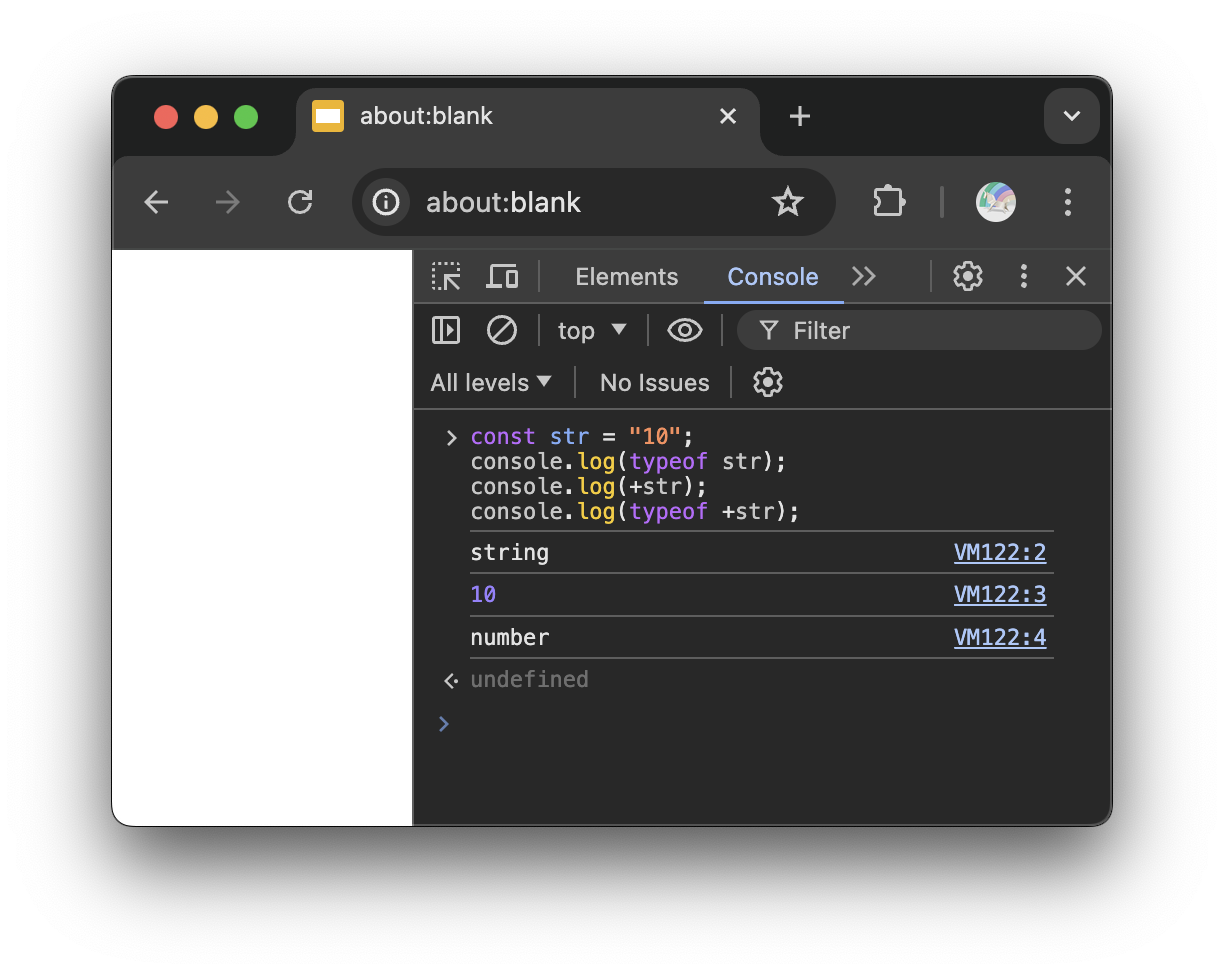Select the Console tab

coord(773,277)
